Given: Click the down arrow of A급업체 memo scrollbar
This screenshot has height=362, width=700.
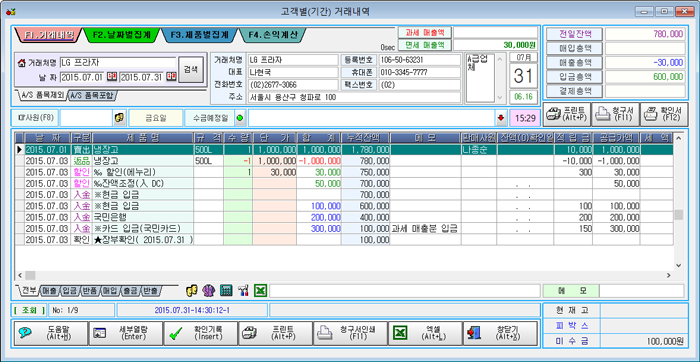Looking at the screenshot, I should pyautogui.click(x=500, y=97).
